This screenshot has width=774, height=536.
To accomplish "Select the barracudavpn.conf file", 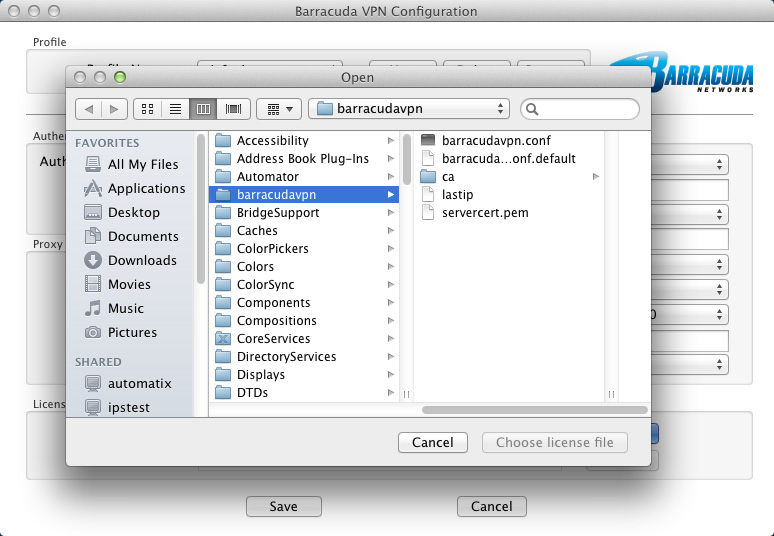I will click(509, 141).
